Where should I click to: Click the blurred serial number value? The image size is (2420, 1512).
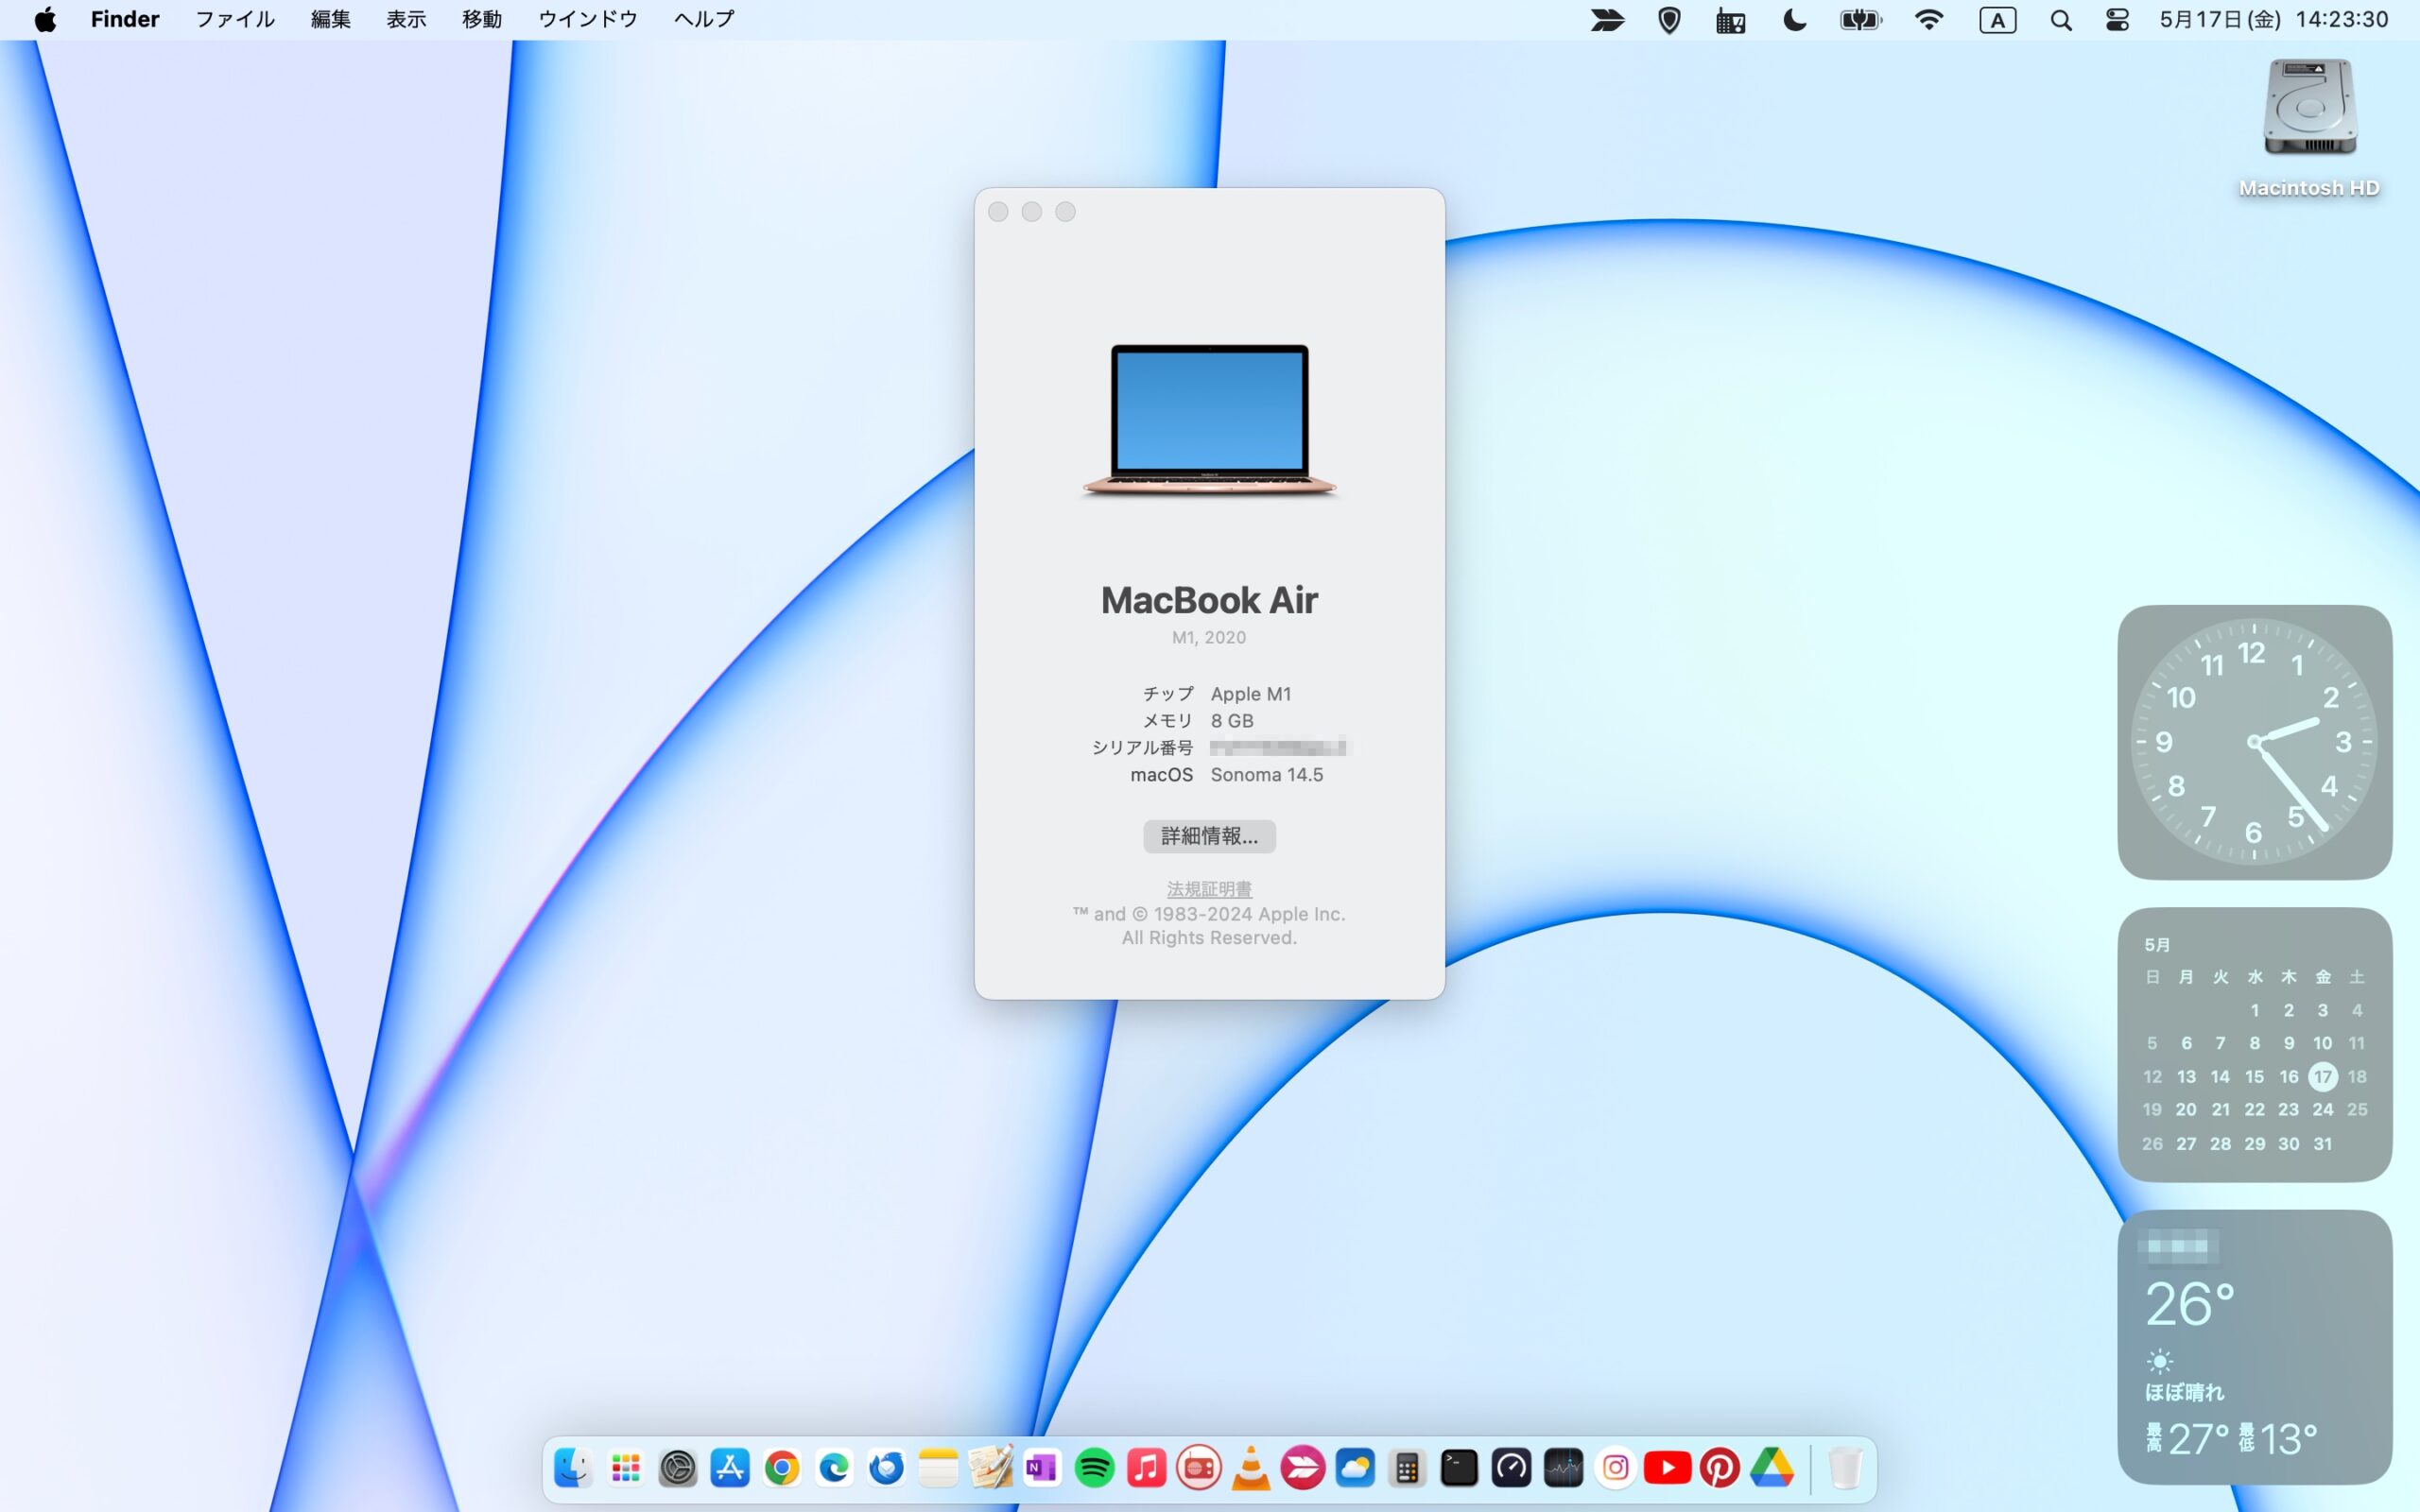tap(1279, 747)
